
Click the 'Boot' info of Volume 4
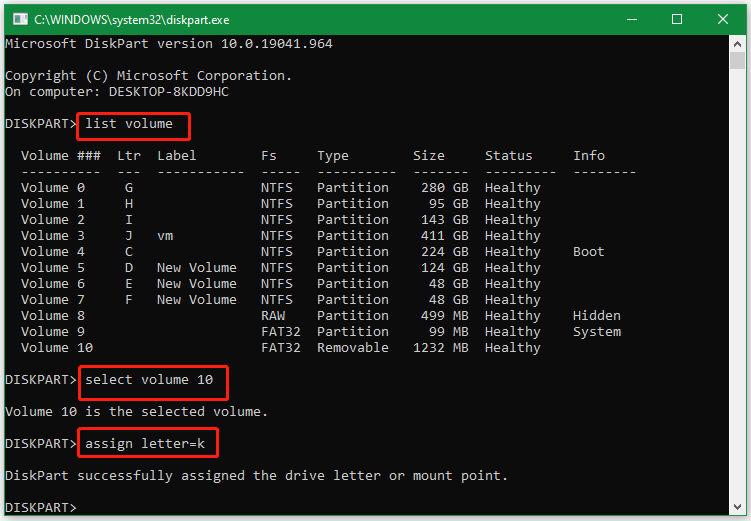coord(589,252)
